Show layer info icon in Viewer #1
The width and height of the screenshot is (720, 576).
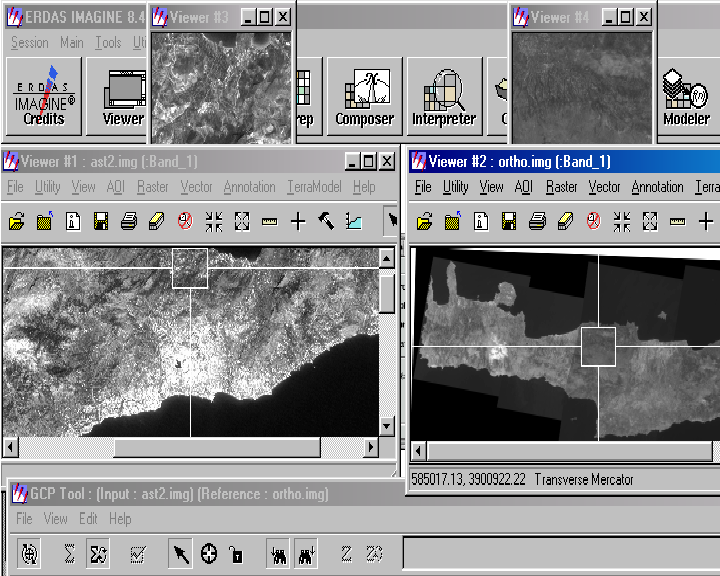(73, 222)
